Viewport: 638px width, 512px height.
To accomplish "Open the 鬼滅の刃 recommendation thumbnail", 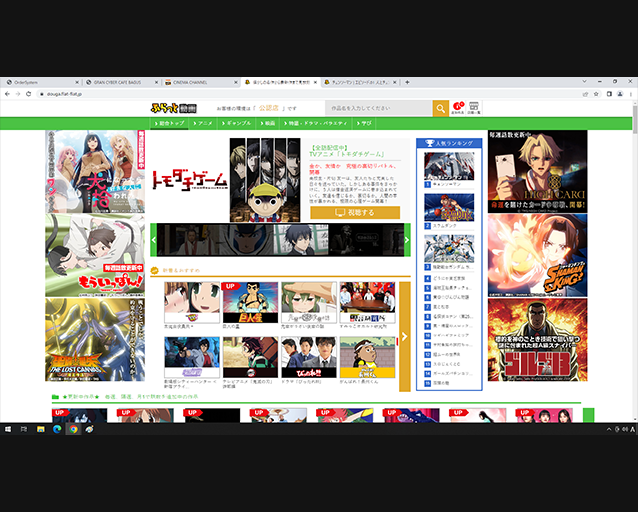I will point(250,357).
